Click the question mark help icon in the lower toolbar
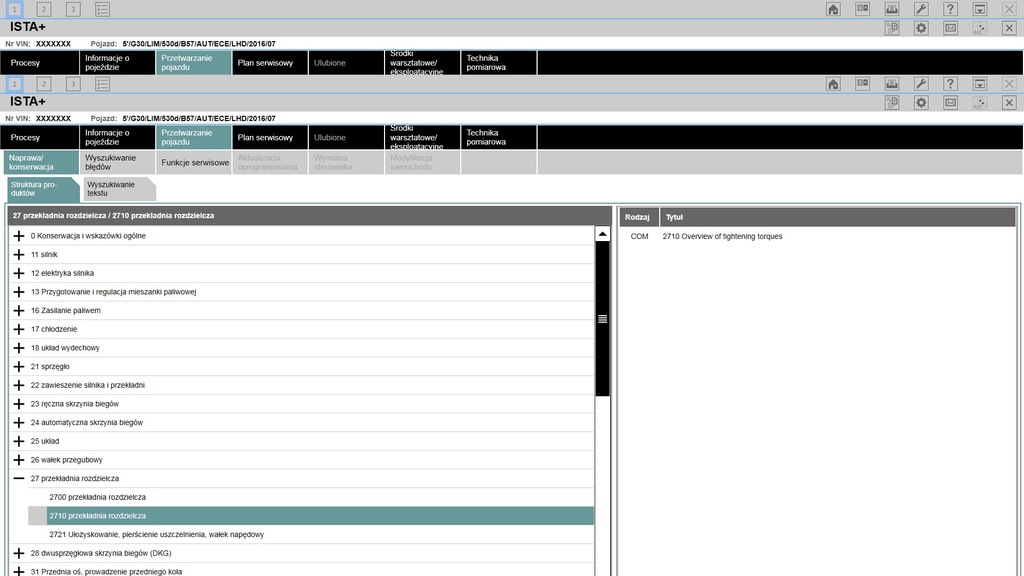The image size is (1024, 576). coord(950,84)
